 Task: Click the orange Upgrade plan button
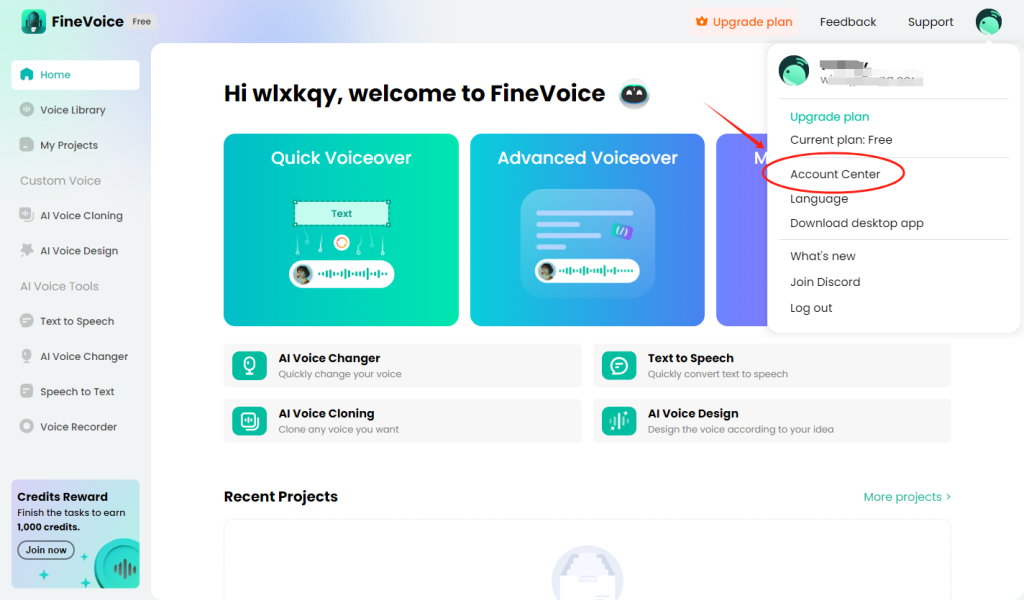click(x=744, y=22)
